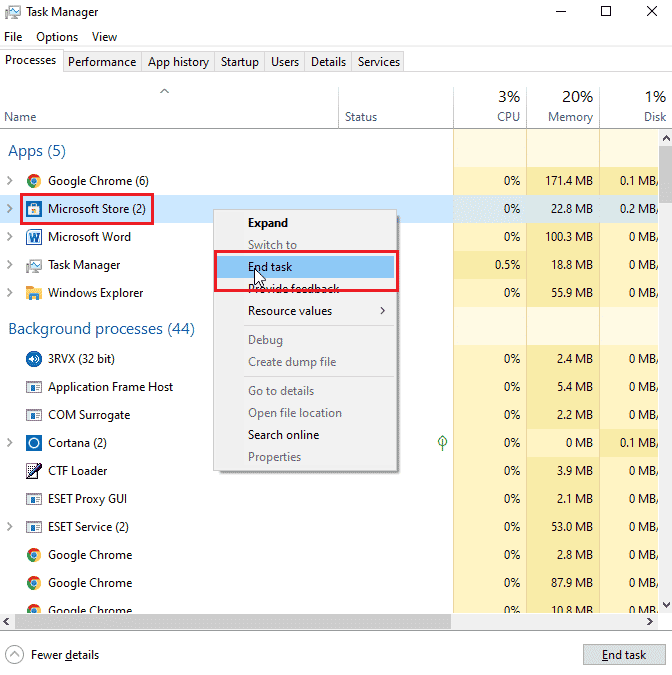Click the Apps (5) group heading
The image size is (672, 675).
(x=37, y=151)
